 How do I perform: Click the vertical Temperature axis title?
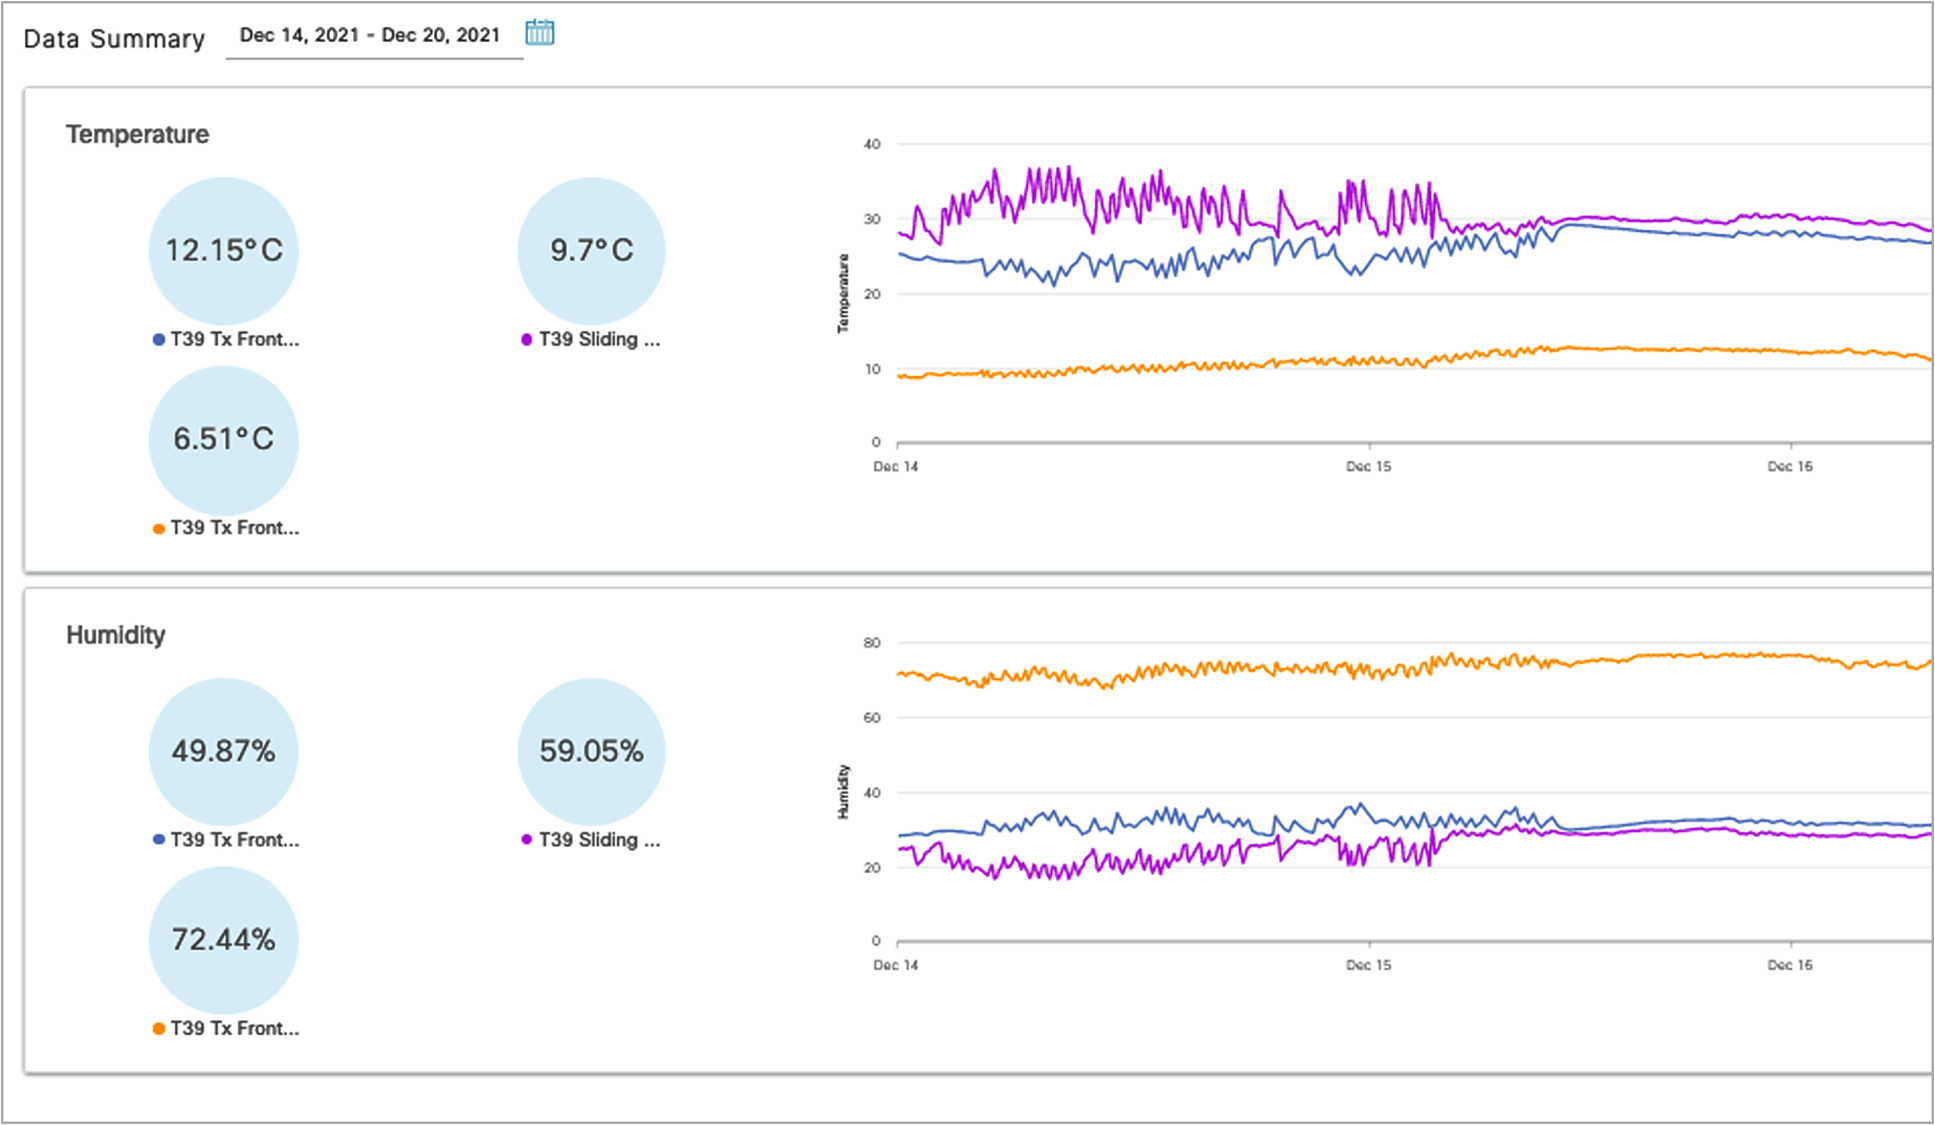click(x=843, y=293)
